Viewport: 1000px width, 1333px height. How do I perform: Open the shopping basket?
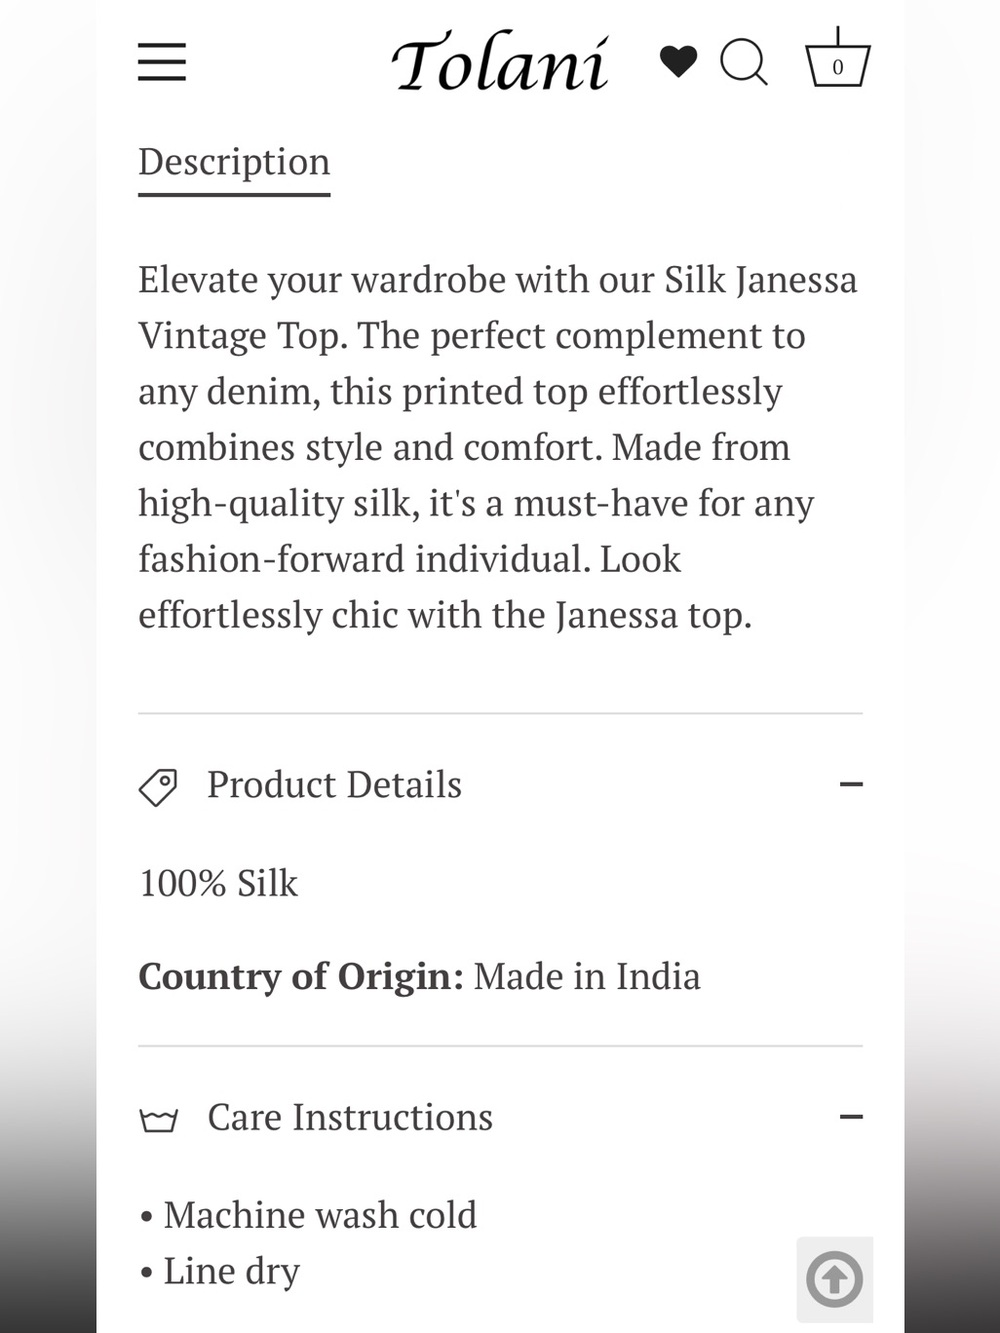[x=838, y=58]
